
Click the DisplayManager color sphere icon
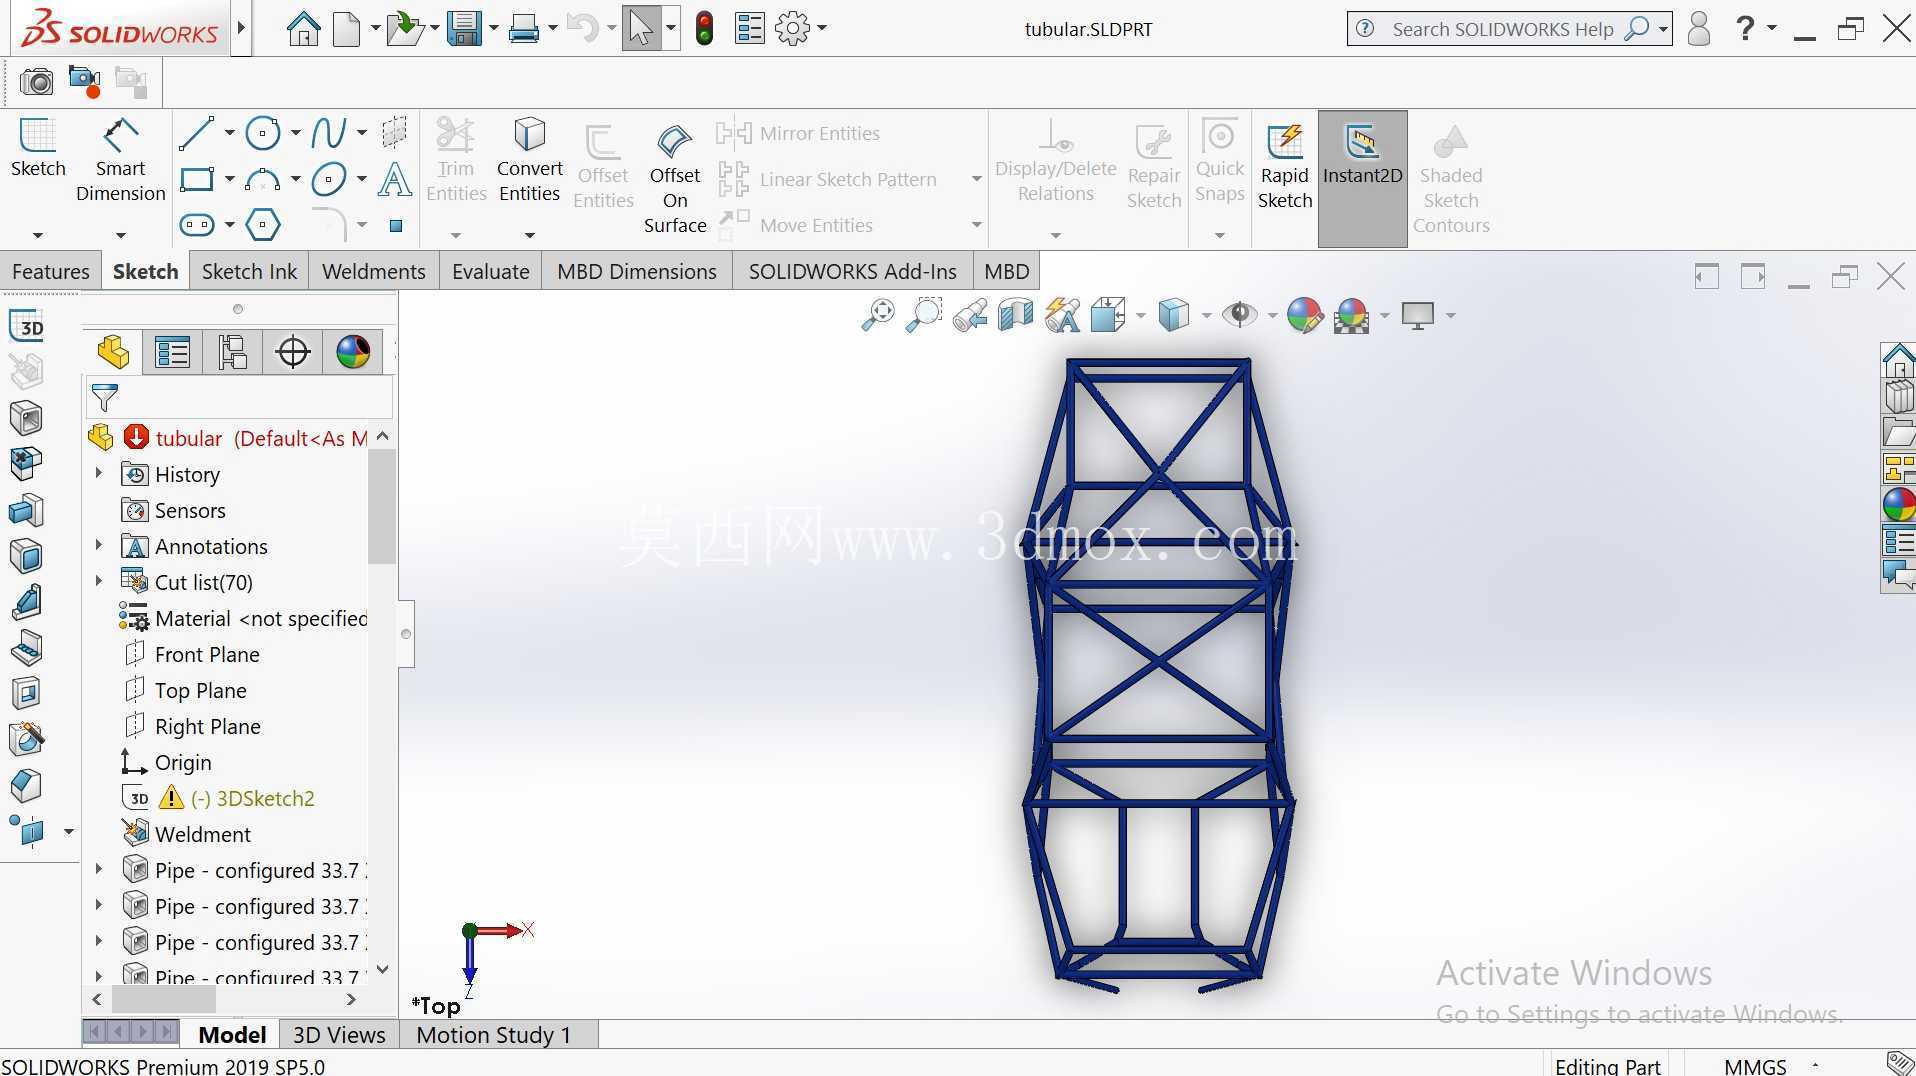(x=352, y=352)
